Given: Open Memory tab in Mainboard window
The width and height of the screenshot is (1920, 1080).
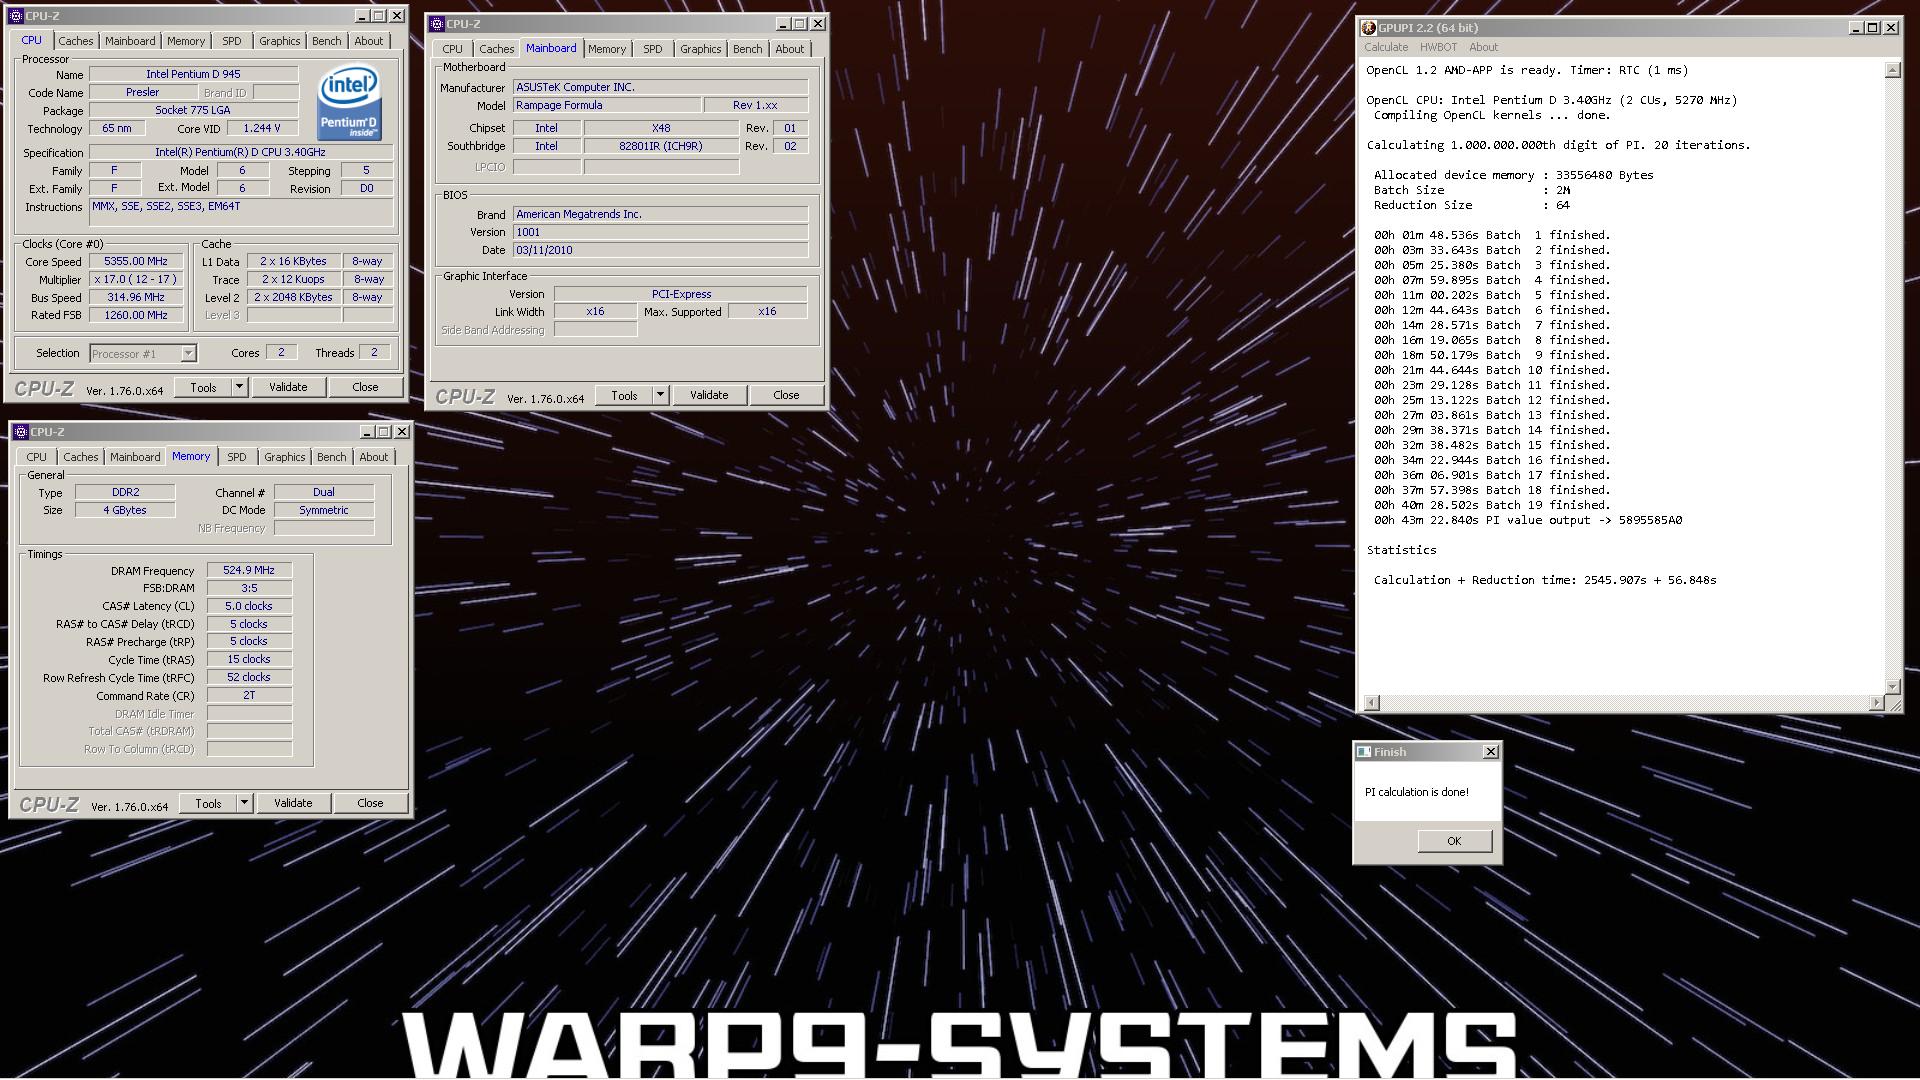Looking at the screenshot, I should coord(607,49).
